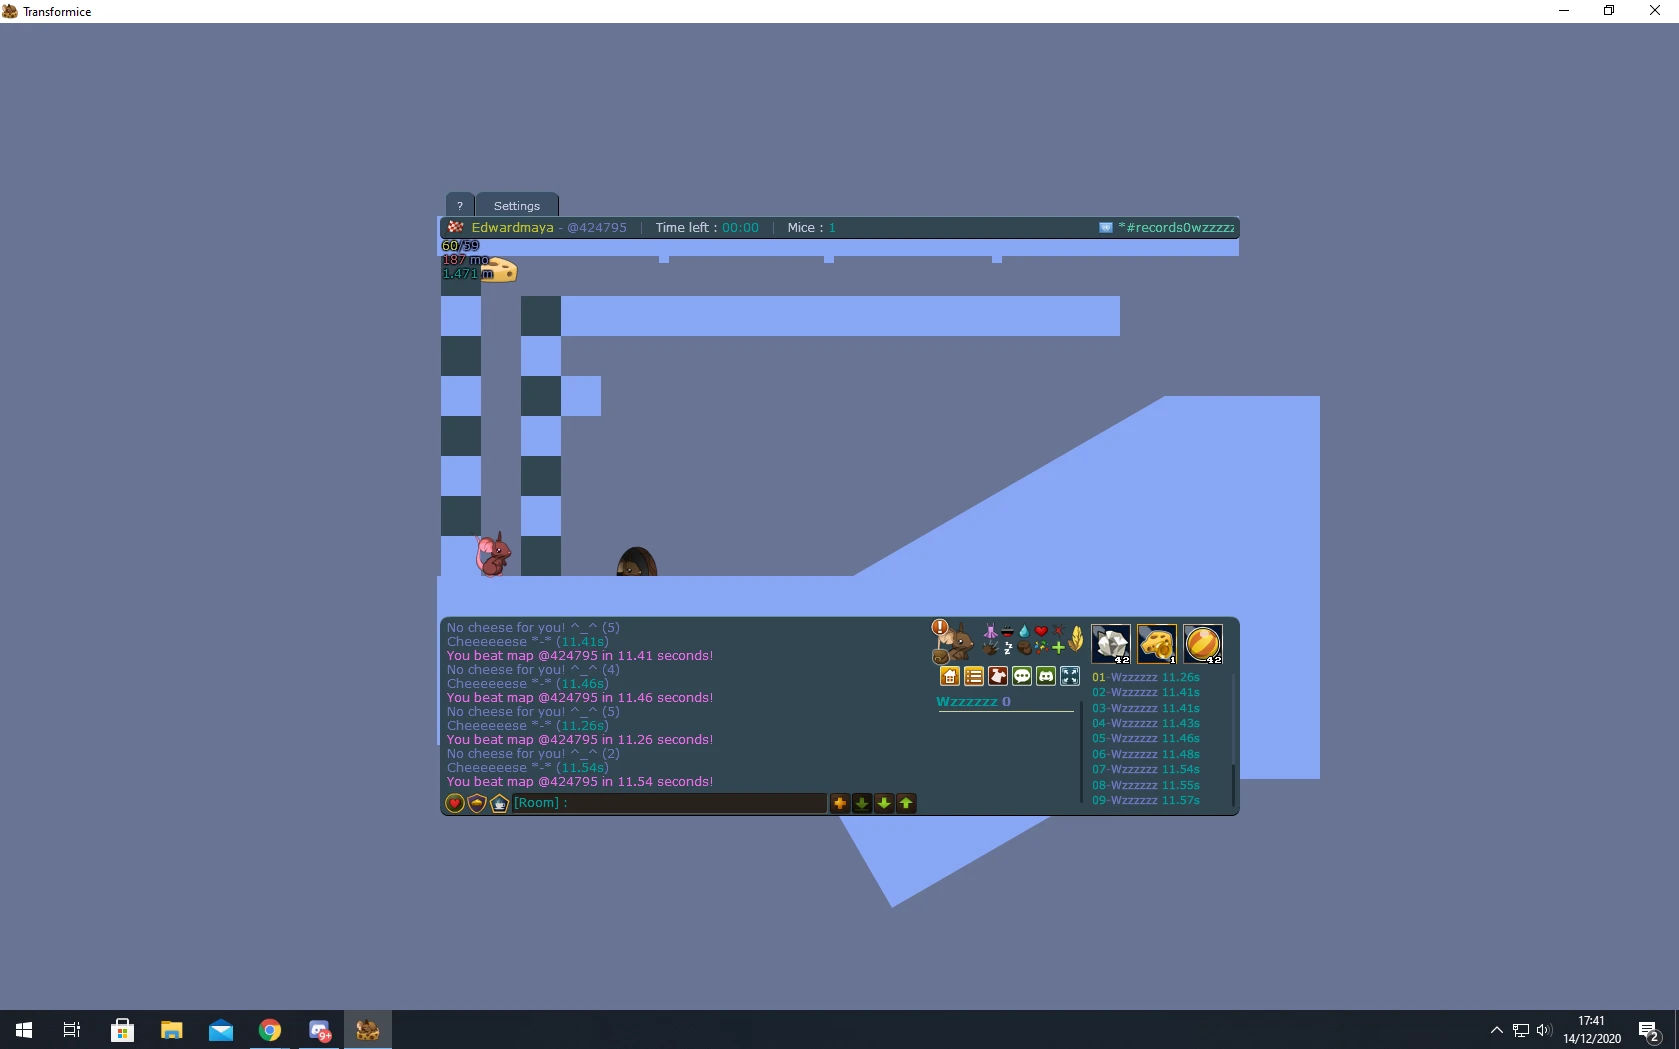
Task: Click the #records0wzzzzz room name
Action: coord(1176,228)
